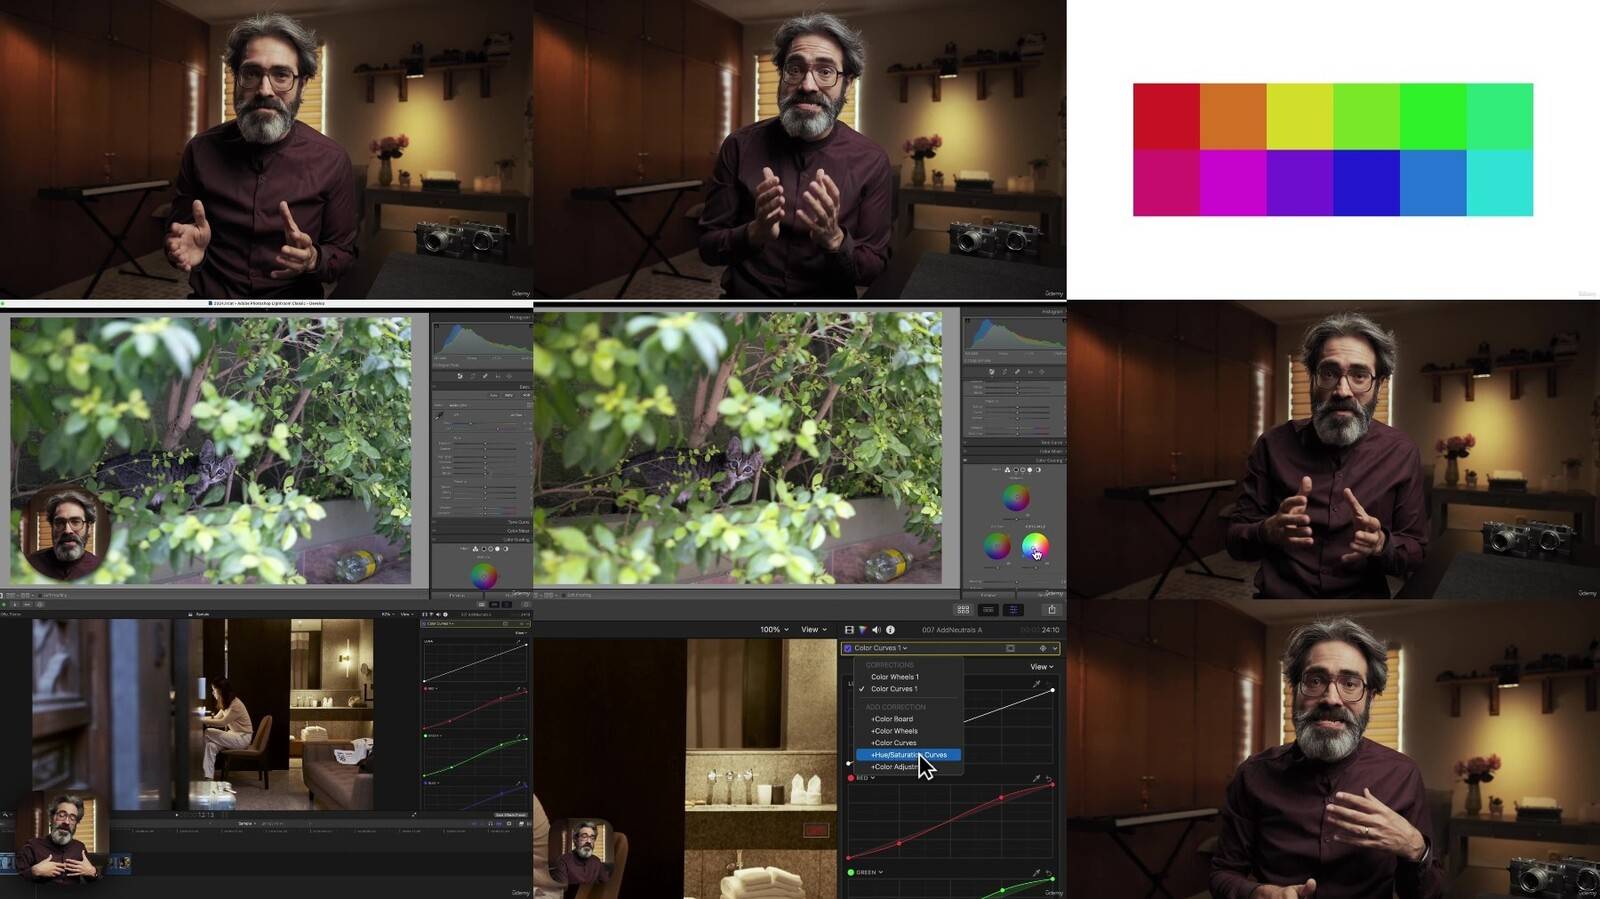This screenshot has height=899, width=1600.
Task: Toggle the timeline button in Final Cut toolbar
Action: click(x=988, y=609)
